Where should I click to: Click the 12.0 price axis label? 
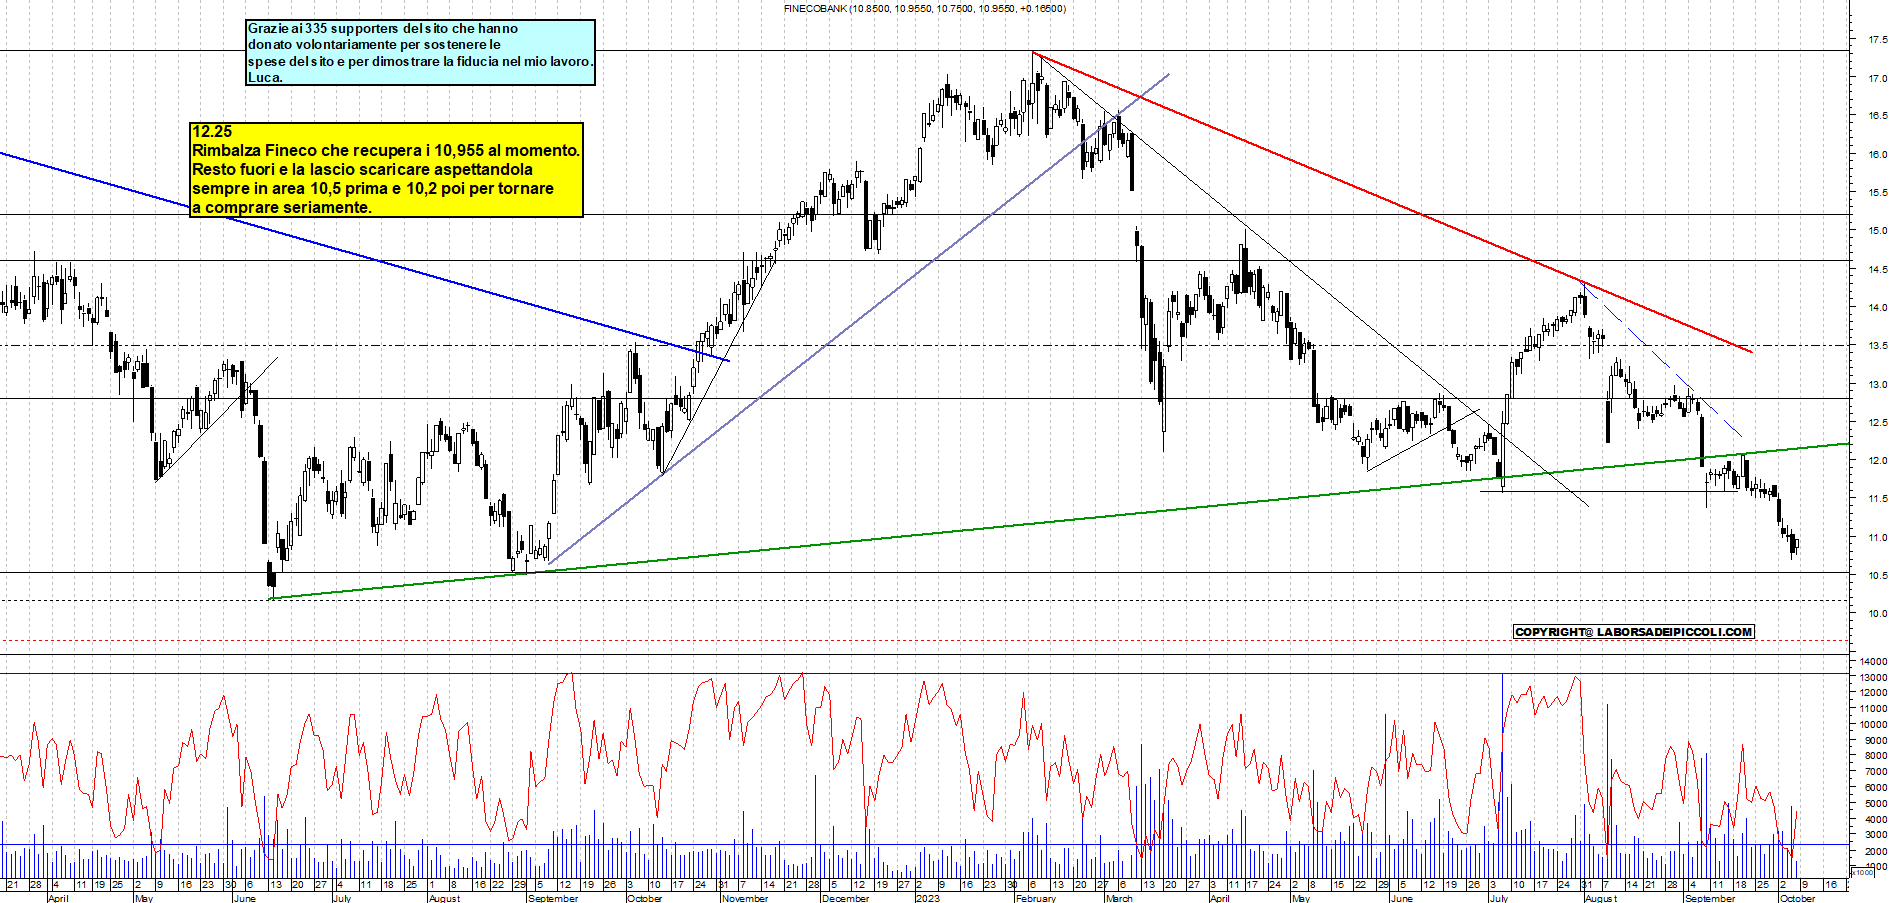point(1877,461)
